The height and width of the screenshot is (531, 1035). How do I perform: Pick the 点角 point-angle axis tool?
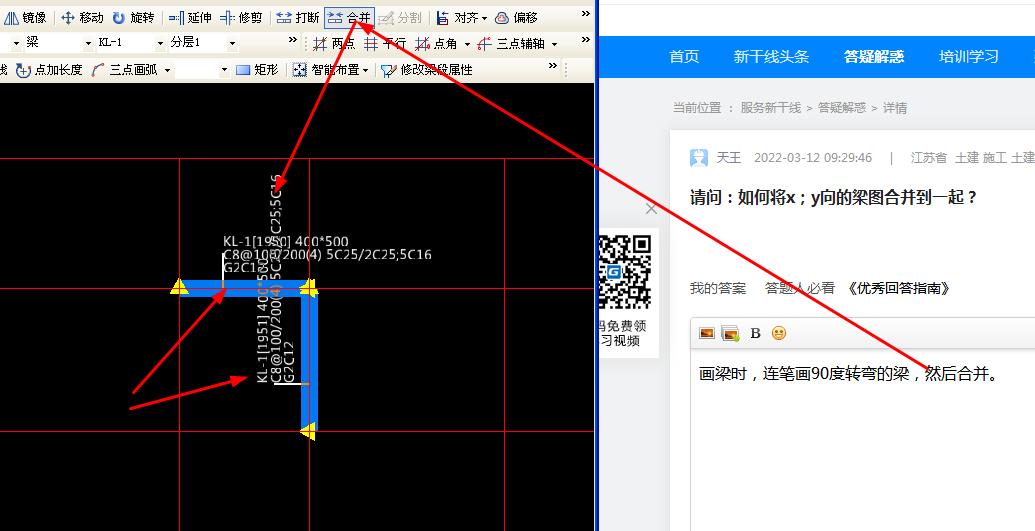(x=436, y=44)
